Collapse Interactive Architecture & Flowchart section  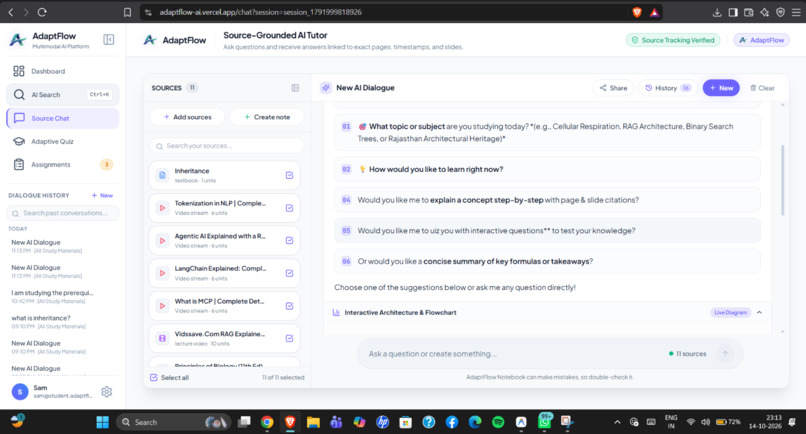click(x=759, y=313)
